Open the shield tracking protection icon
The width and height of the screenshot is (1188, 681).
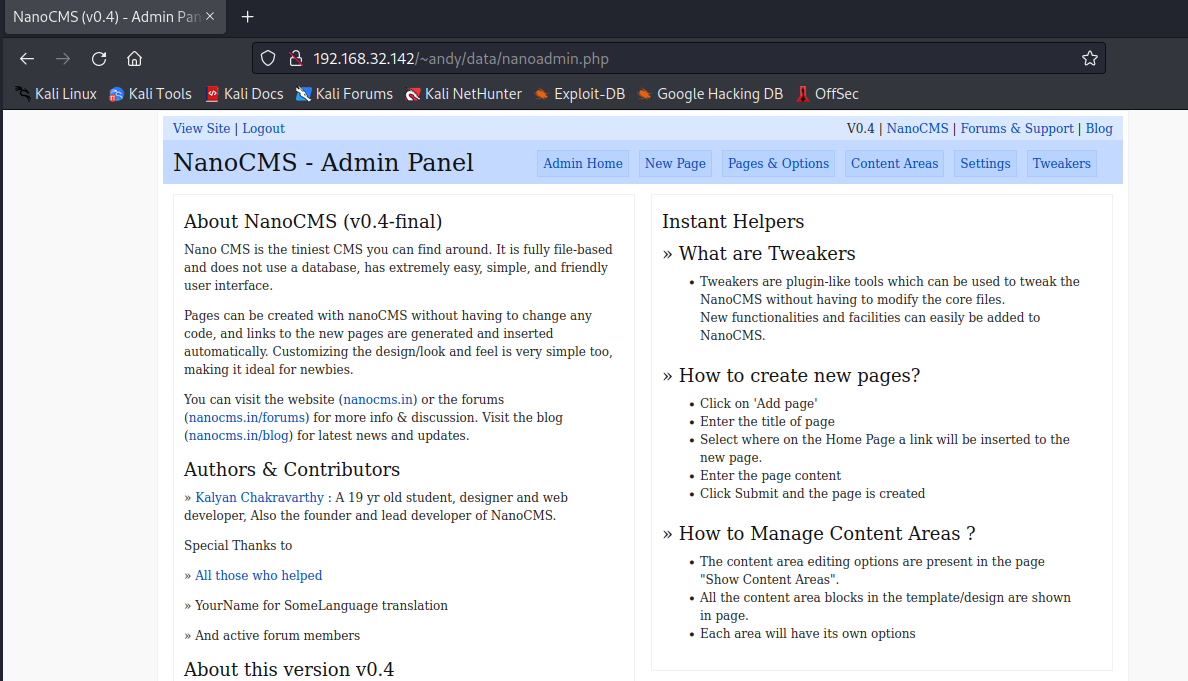tap(268, 58)
